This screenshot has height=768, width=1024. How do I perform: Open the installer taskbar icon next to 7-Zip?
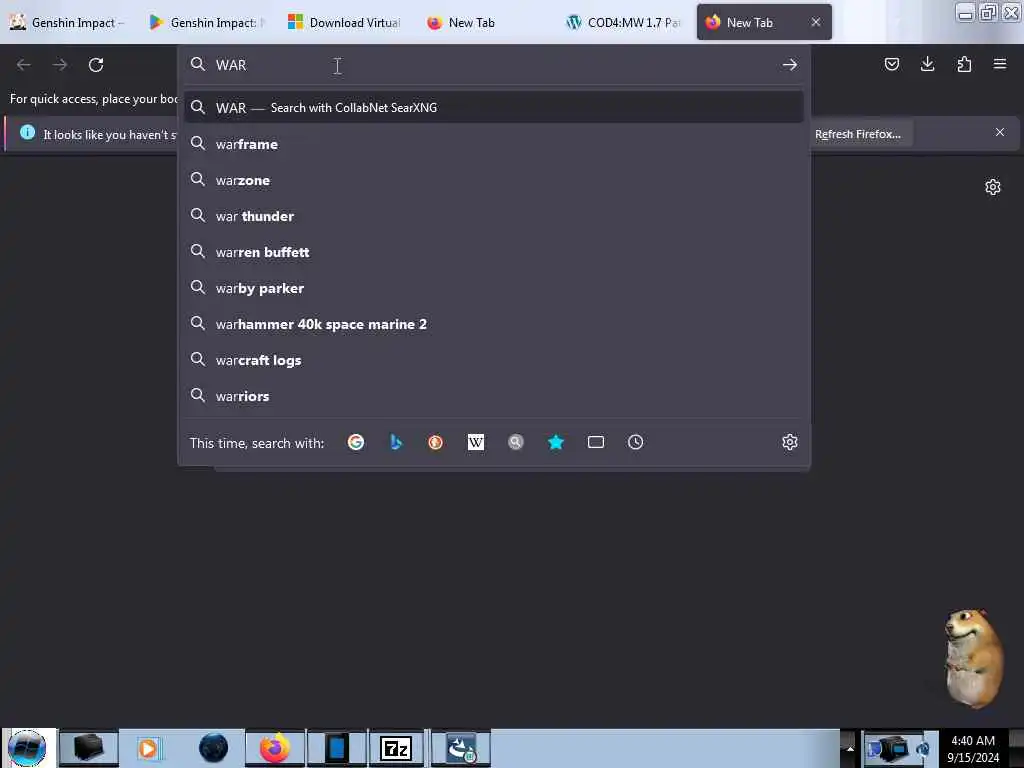(460, 748)
